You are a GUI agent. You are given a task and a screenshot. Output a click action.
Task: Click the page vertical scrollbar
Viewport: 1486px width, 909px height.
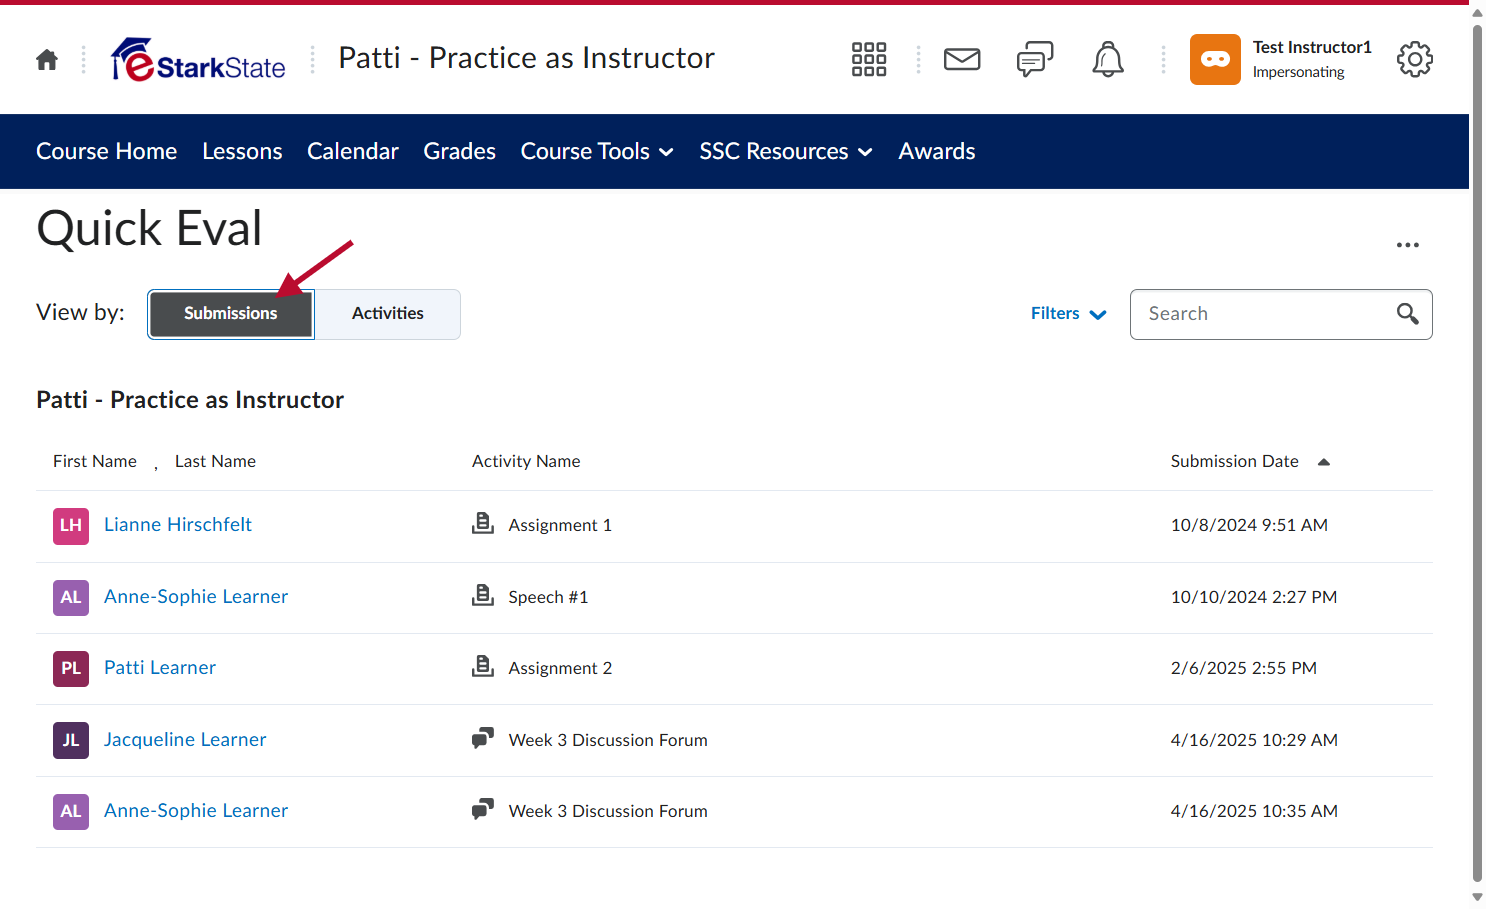pyautogui.click(x=1478, y=454)
